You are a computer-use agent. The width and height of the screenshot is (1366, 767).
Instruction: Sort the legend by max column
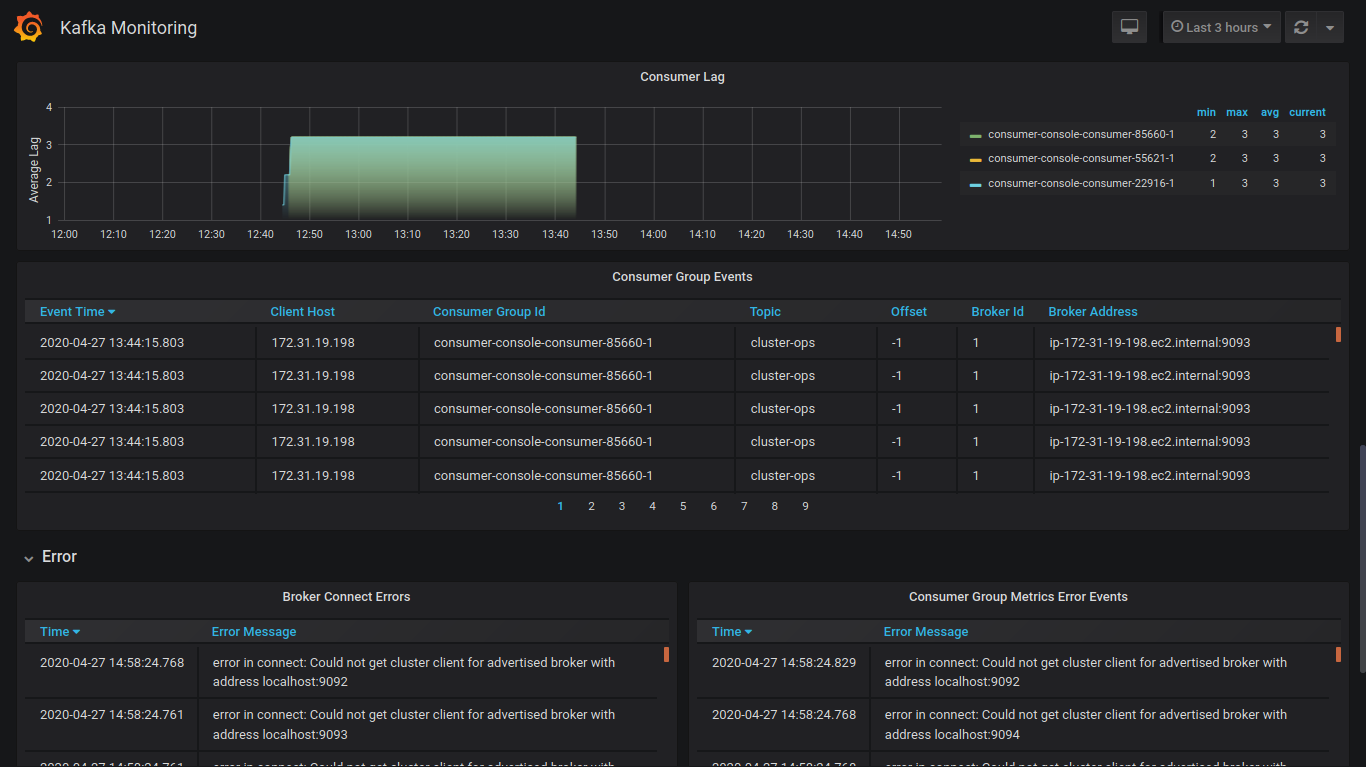coord(1236,112)
